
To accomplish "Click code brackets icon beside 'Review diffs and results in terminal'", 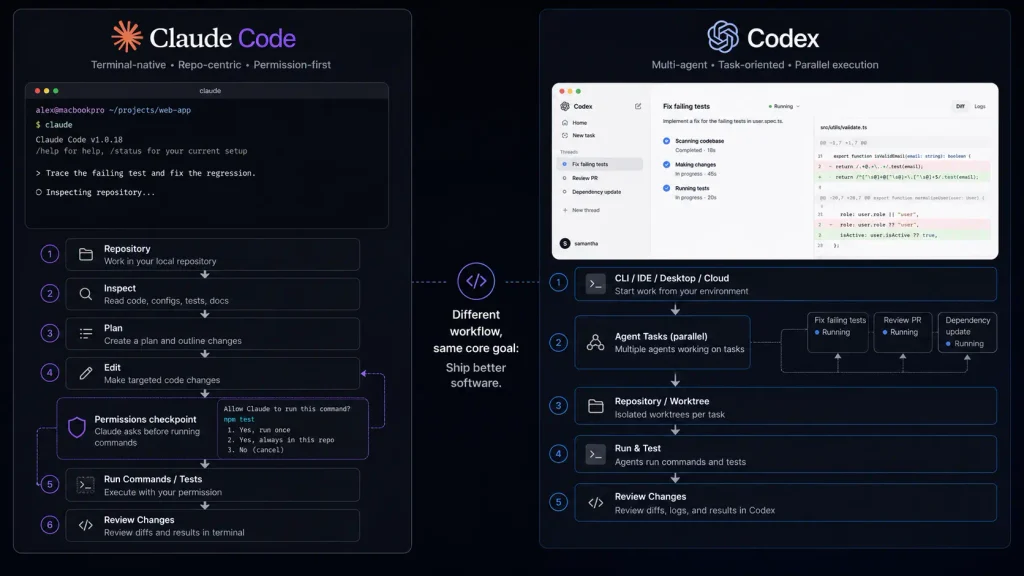I will [86, 525].
